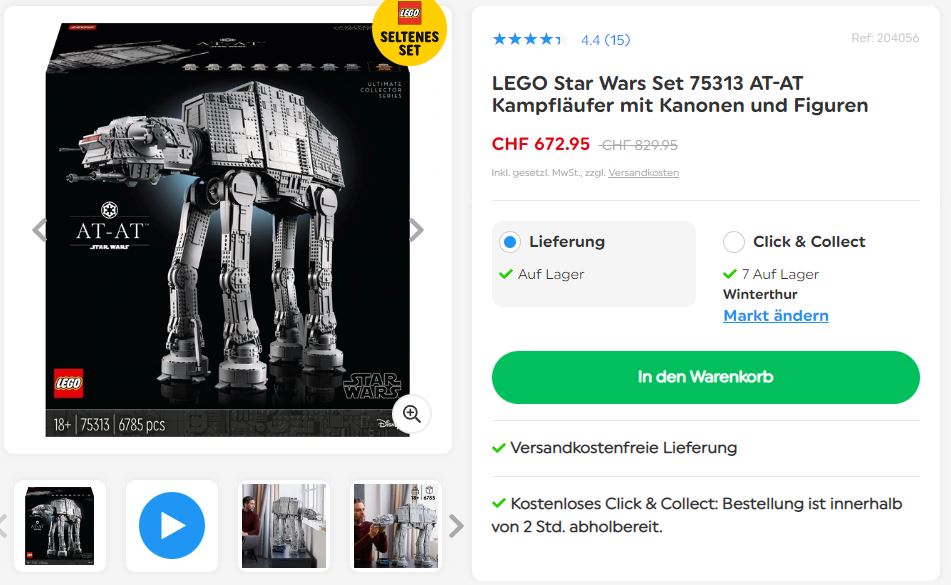This screenshot has height=585, width=951.
Task: Click the yellow Seltenes Set badge
Action: [x=409, y=32]
